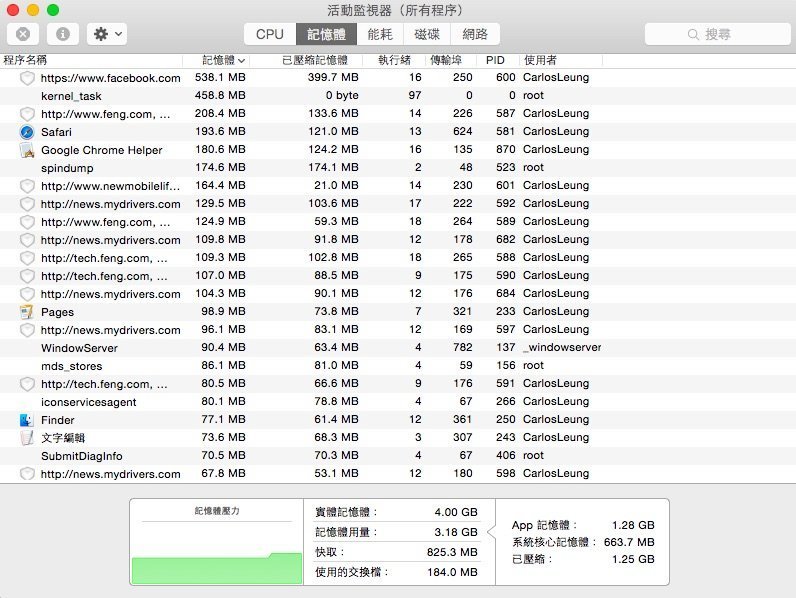This screenshot has width=796, height=598.
Task: Click shield icon on PID 590 row
Action: (27, 276)
